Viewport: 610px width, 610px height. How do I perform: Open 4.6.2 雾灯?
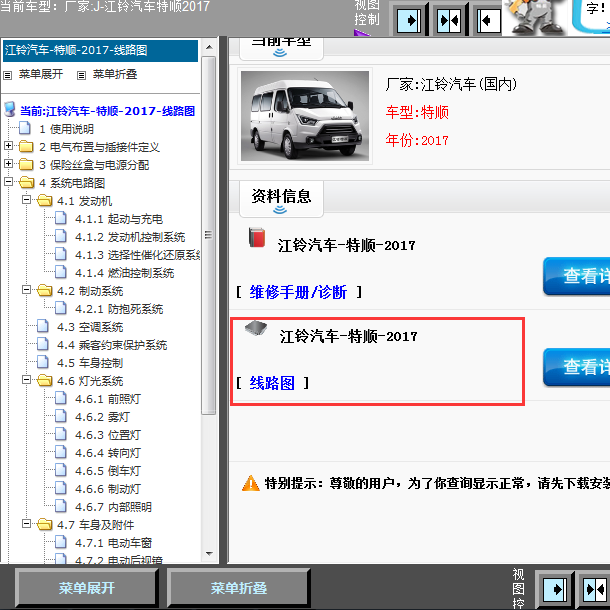(x=102, y=417)
